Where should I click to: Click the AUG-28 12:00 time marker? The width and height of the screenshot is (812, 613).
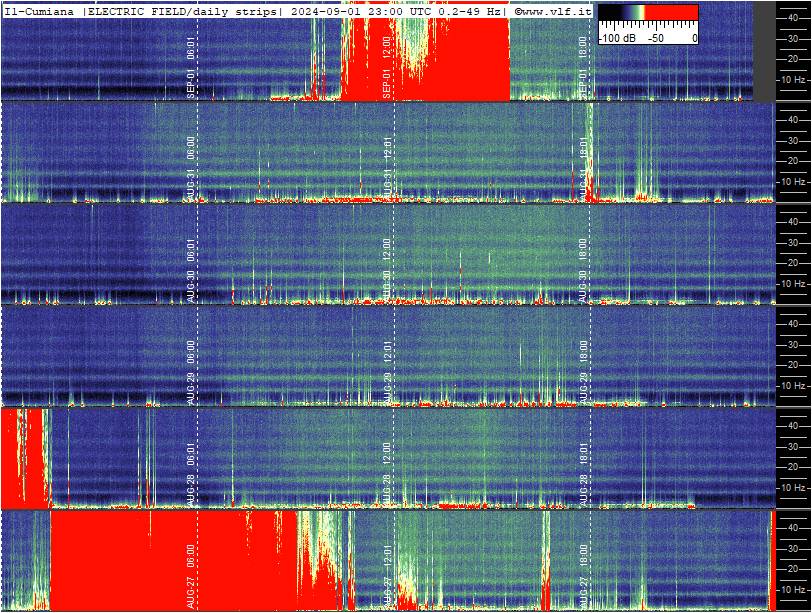pos(386,474)
